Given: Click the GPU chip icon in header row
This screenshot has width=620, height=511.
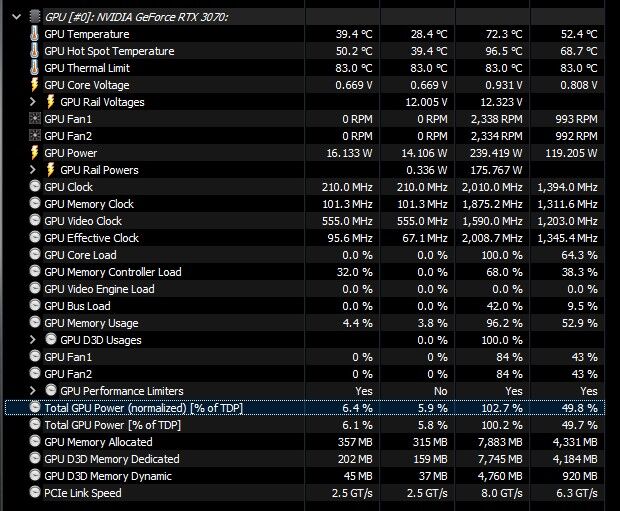Looking at the screenshot, I should (x=35, y=17).
